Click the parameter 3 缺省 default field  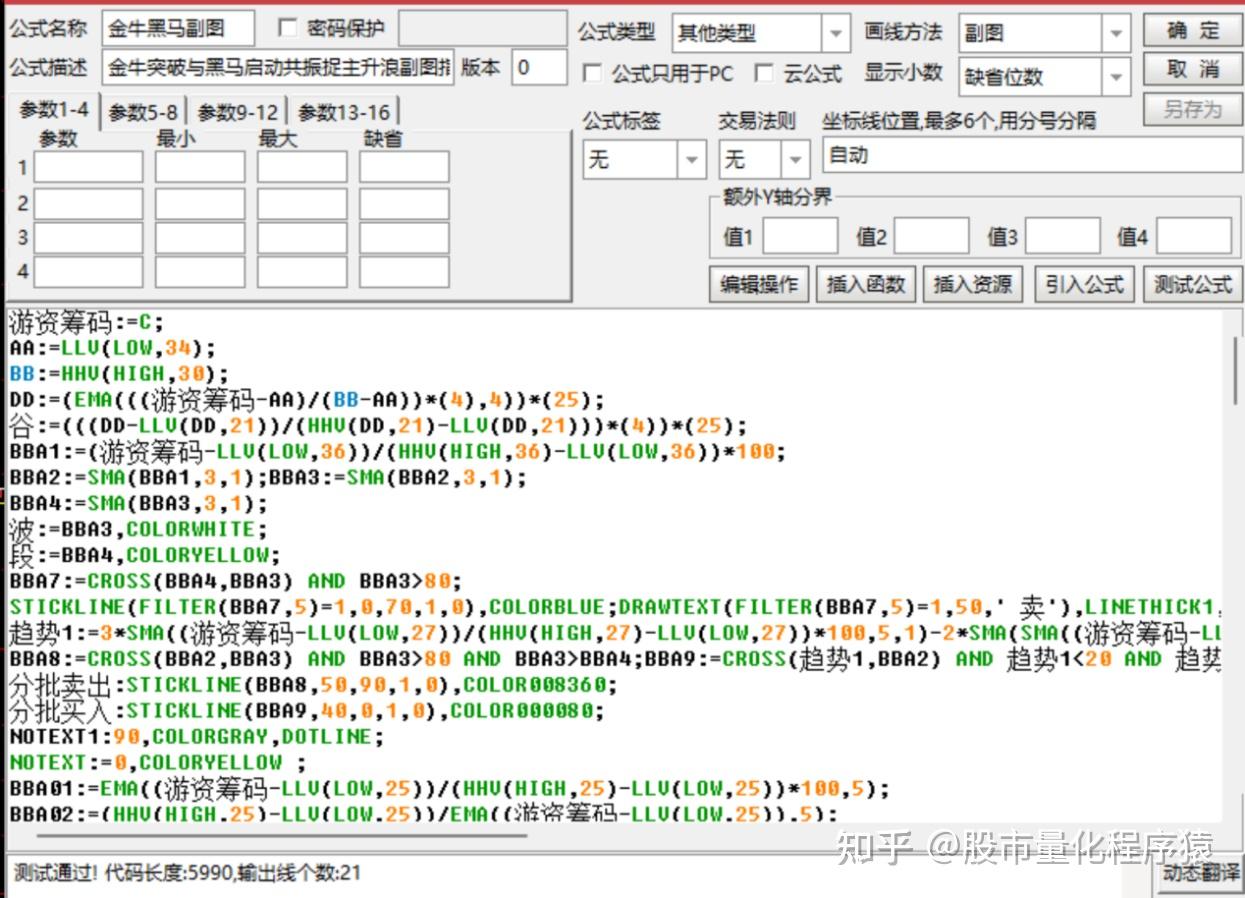(404, 238)
